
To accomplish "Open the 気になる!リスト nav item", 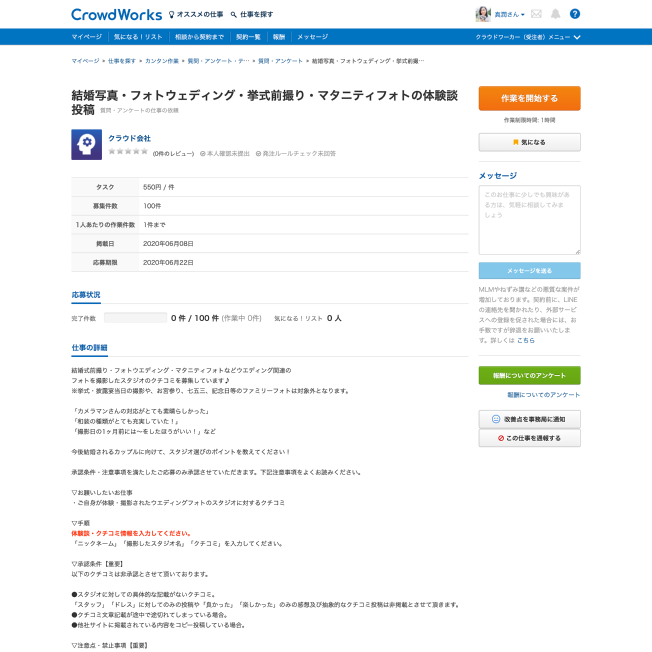I will pos(138,37).
